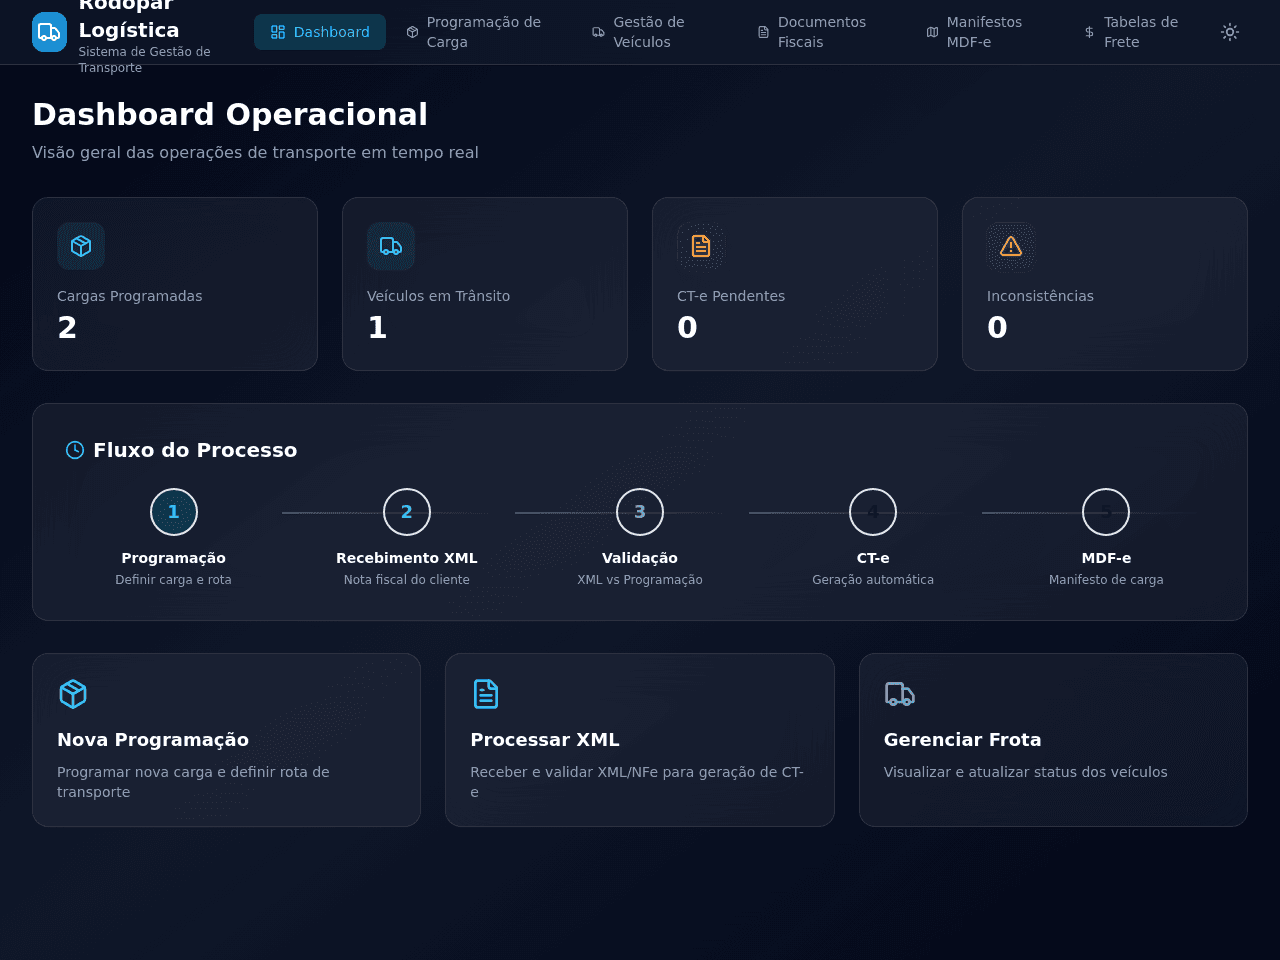Click the Veículos em Trânsito value 1
Viewport: 1280px width, 960px height.
pos(377,328)
